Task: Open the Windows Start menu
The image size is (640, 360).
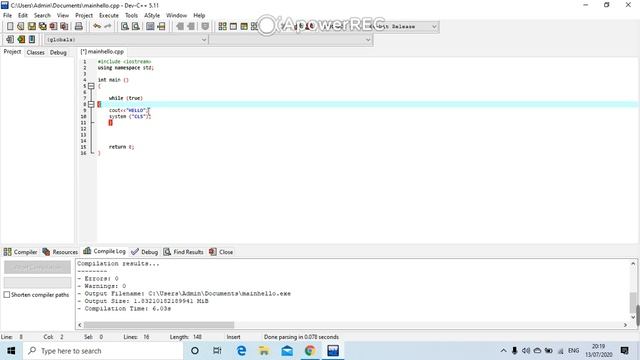Action: [x=11, y=351]
